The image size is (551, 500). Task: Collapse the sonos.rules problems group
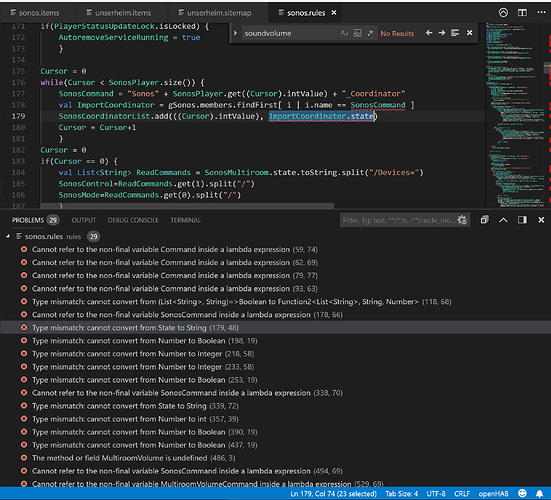tap(8, 236)
